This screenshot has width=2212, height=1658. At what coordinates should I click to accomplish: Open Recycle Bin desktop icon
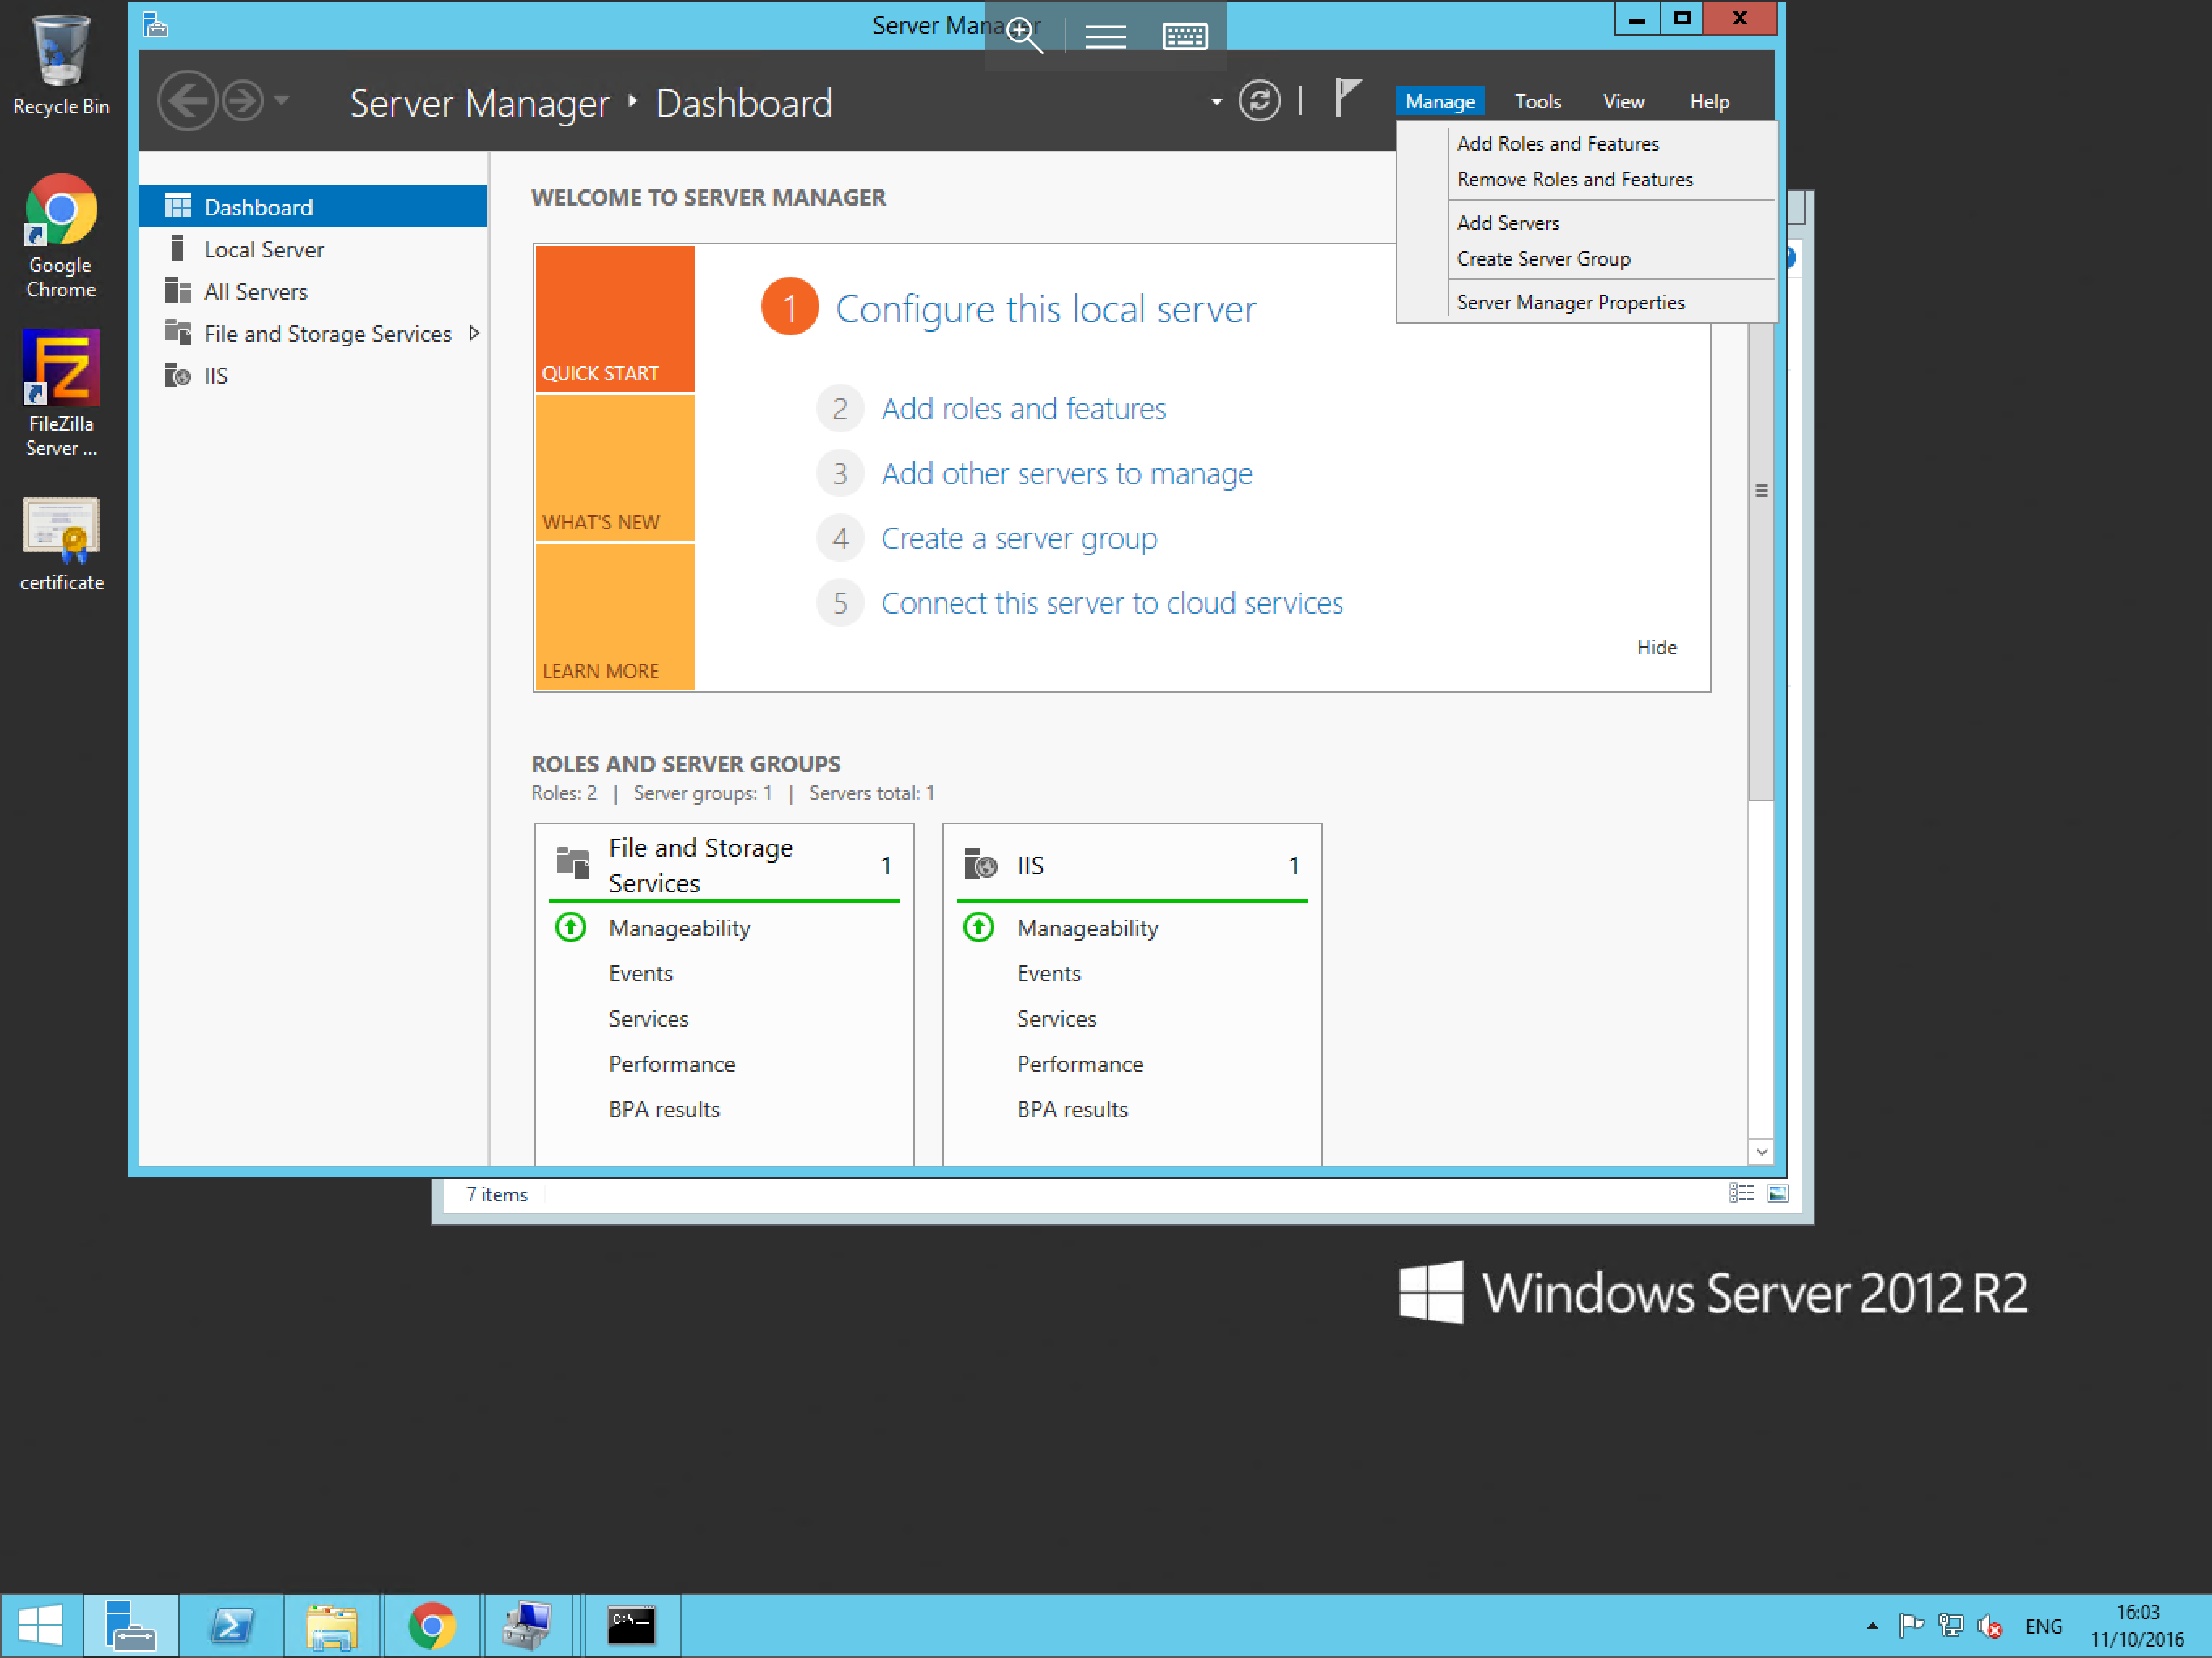click(61, 66)
